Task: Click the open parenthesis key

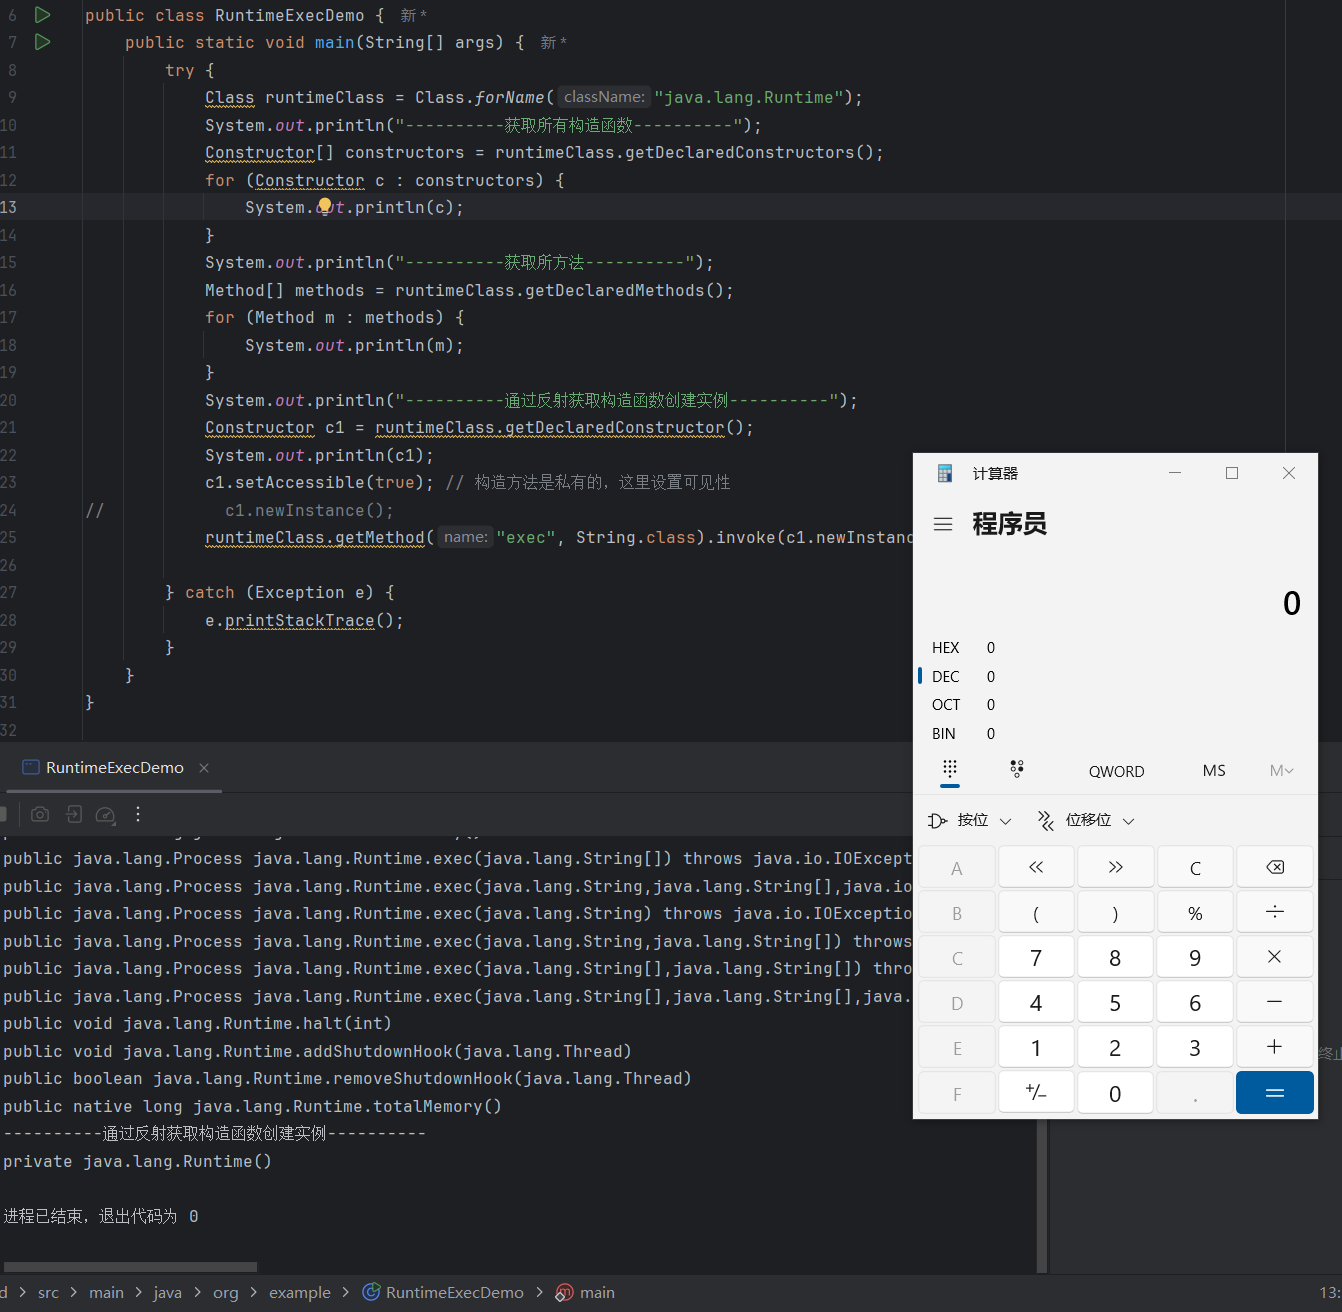Action: [1036, 912]
